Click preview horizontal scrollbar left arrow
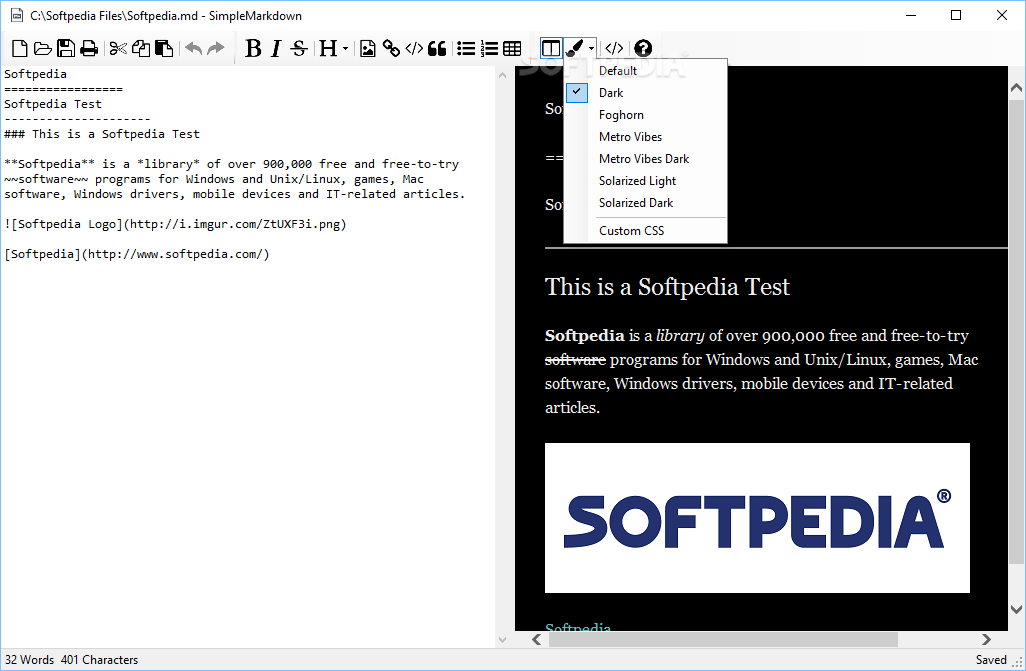This screenshot has height=671, width=1026. 537,640
